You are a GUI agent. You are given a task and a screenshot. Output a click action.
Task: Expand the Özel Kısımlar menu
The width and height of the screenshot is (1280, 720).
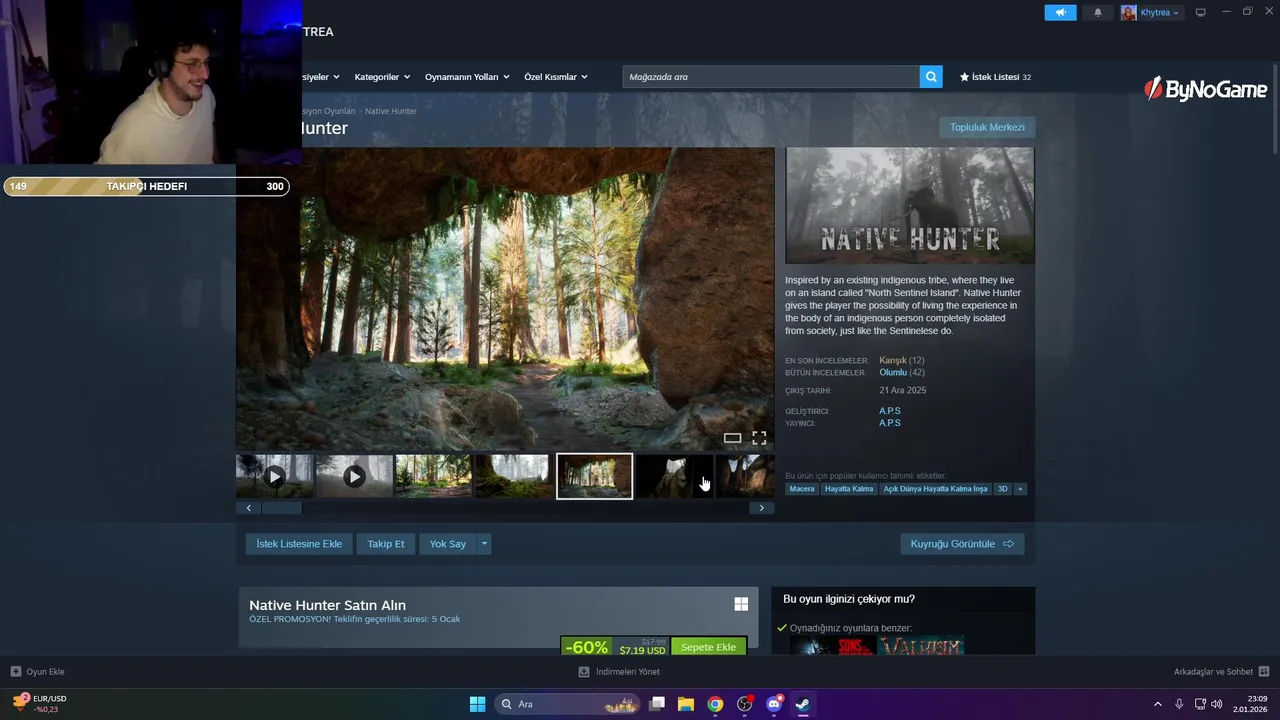point(556,77)
